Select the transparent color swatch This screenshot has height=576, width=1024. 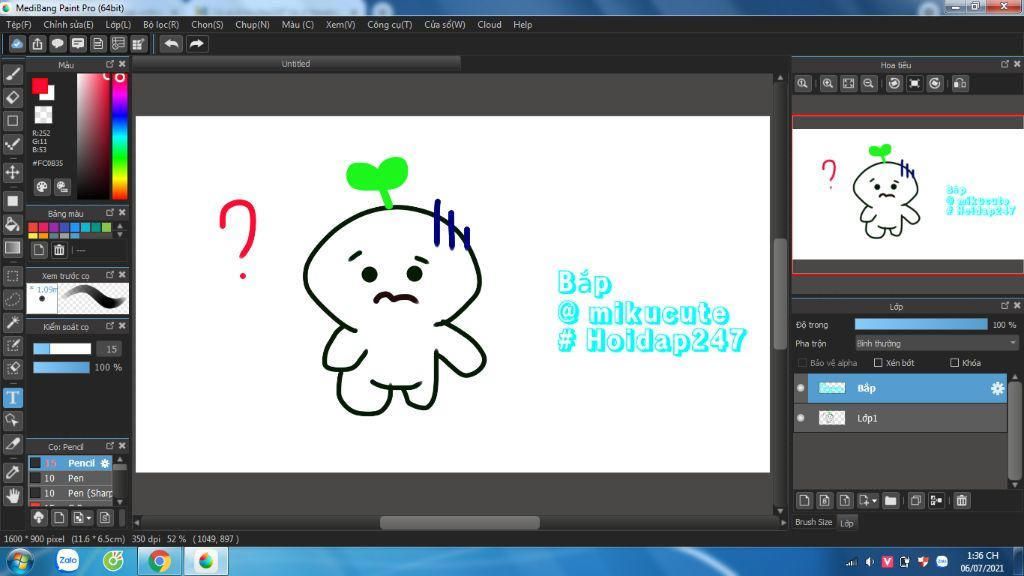44,115
